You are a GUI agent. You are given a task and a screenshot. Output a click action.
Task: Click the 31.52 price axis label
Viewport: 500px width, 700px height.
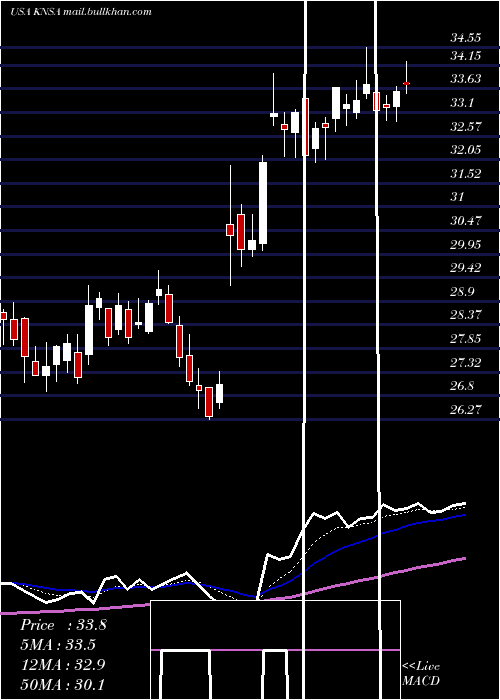465,174
